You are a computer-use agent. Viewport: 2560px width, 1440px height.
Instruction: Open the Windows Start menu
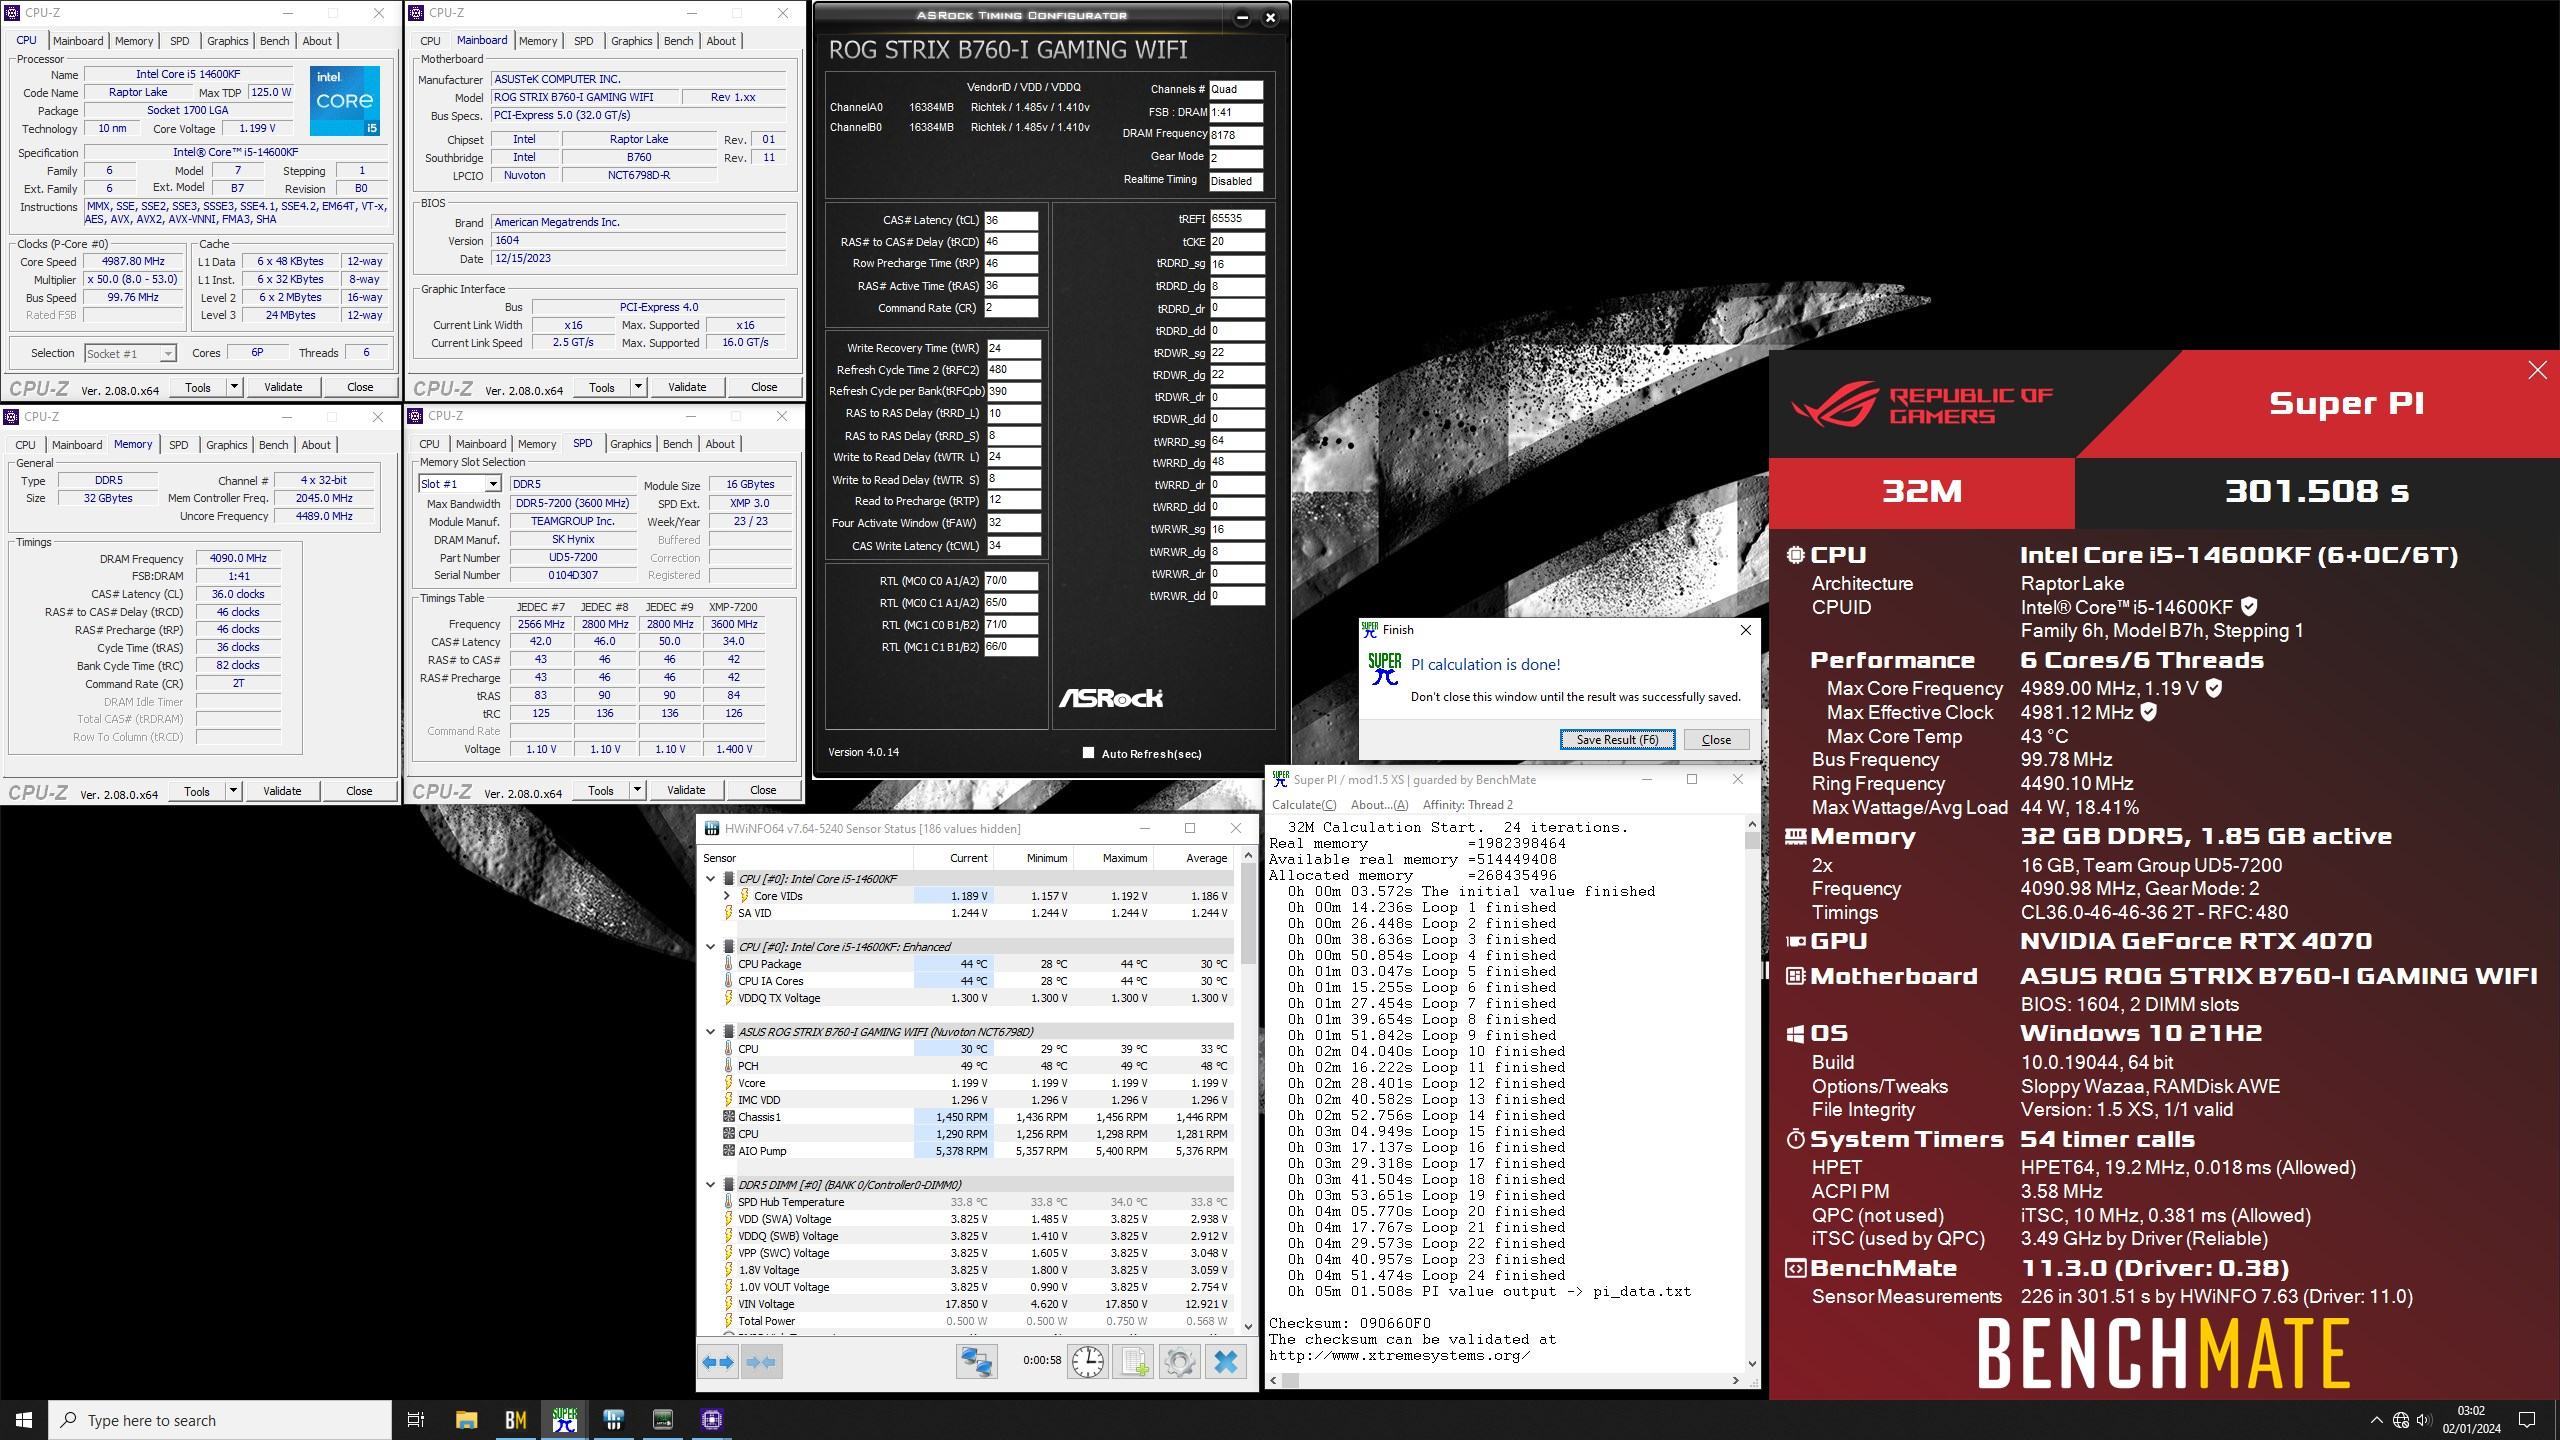(24, 1419)
